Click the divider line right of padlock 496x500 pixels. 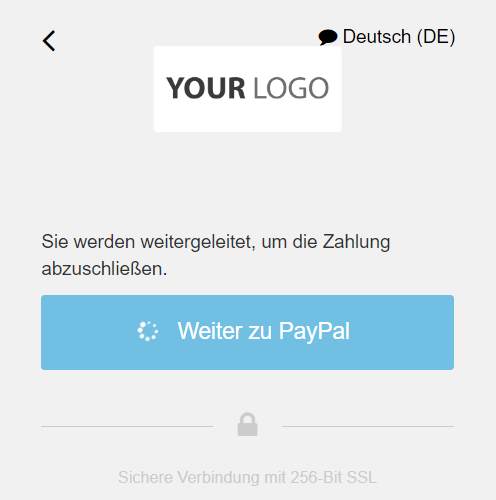pos(368,426)
